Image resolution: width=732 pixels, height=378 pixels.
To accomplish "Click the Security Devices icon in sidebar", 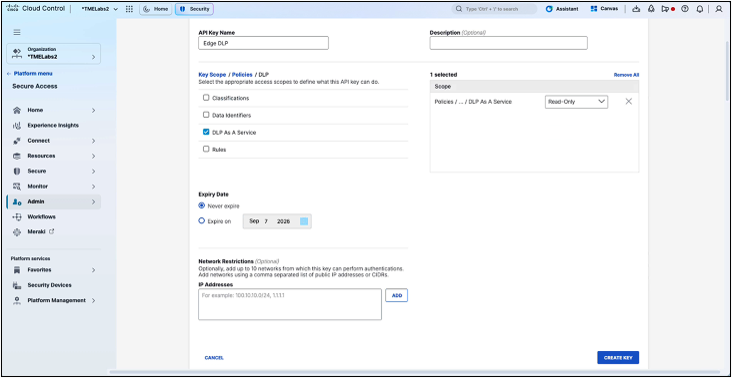I will 17,285.
